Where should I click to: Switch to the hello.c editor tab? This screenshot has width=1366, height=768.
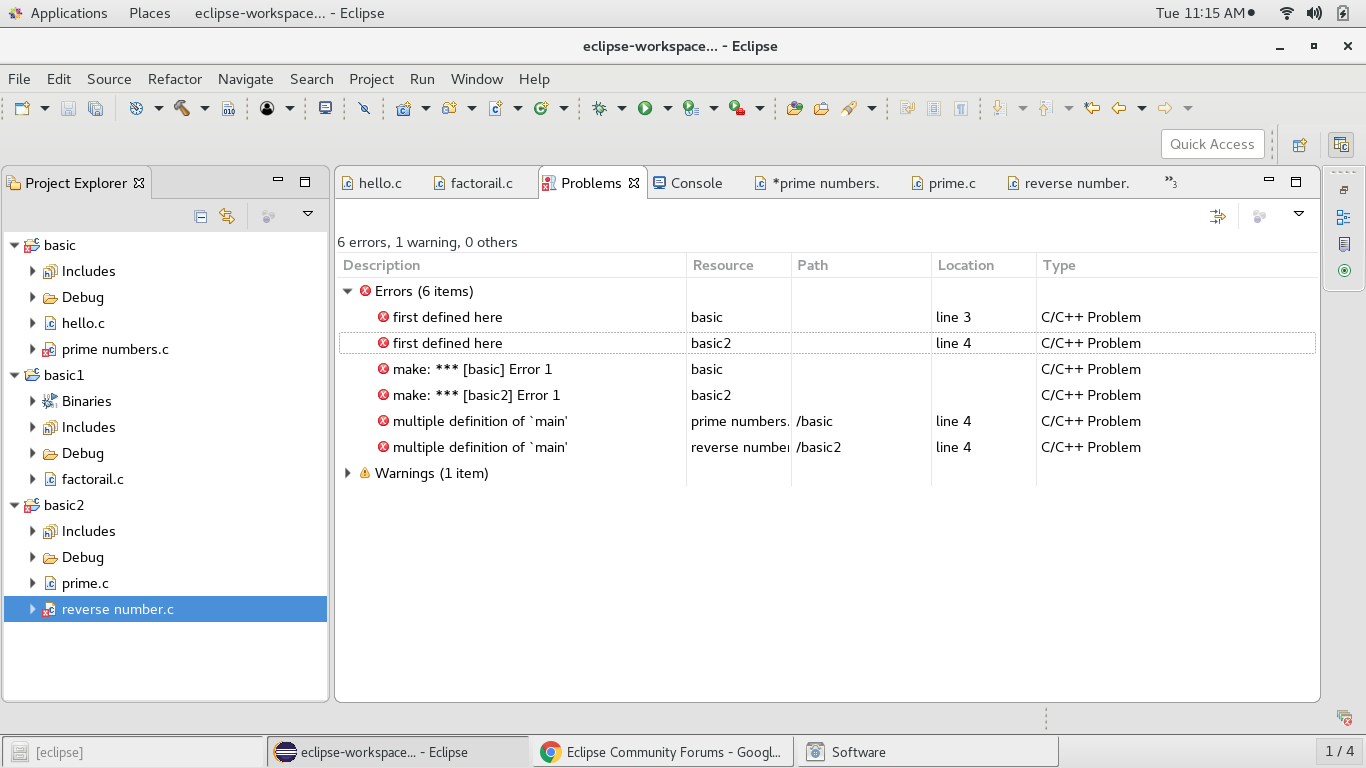click(372, 183)
